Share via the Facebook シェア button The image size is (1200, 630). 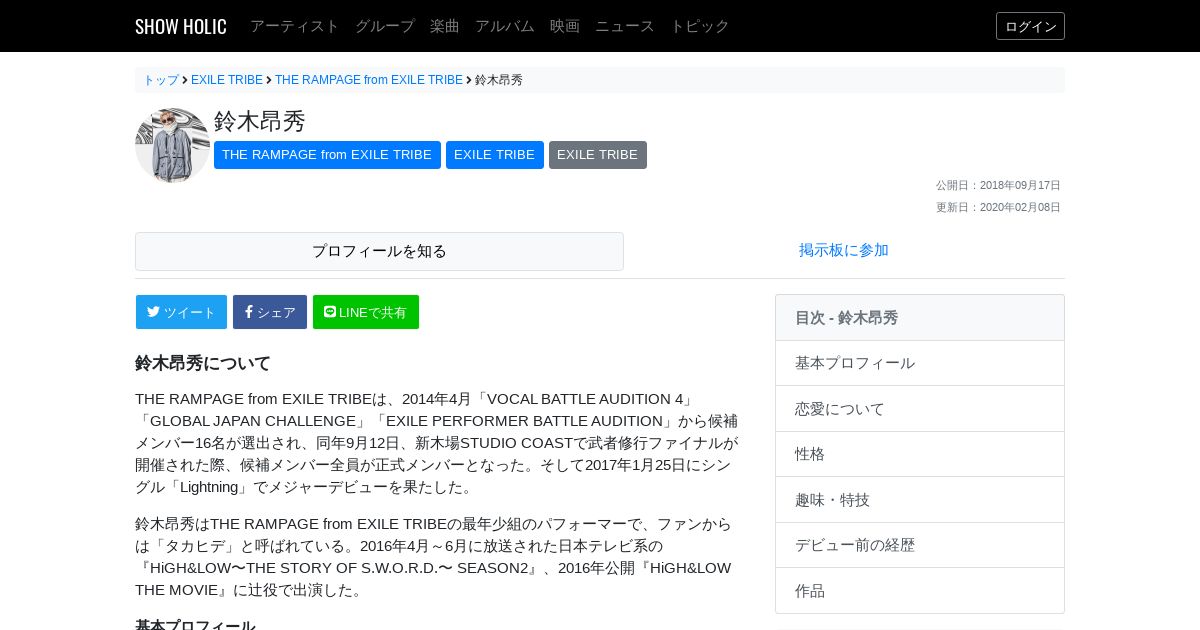point(270,312)
